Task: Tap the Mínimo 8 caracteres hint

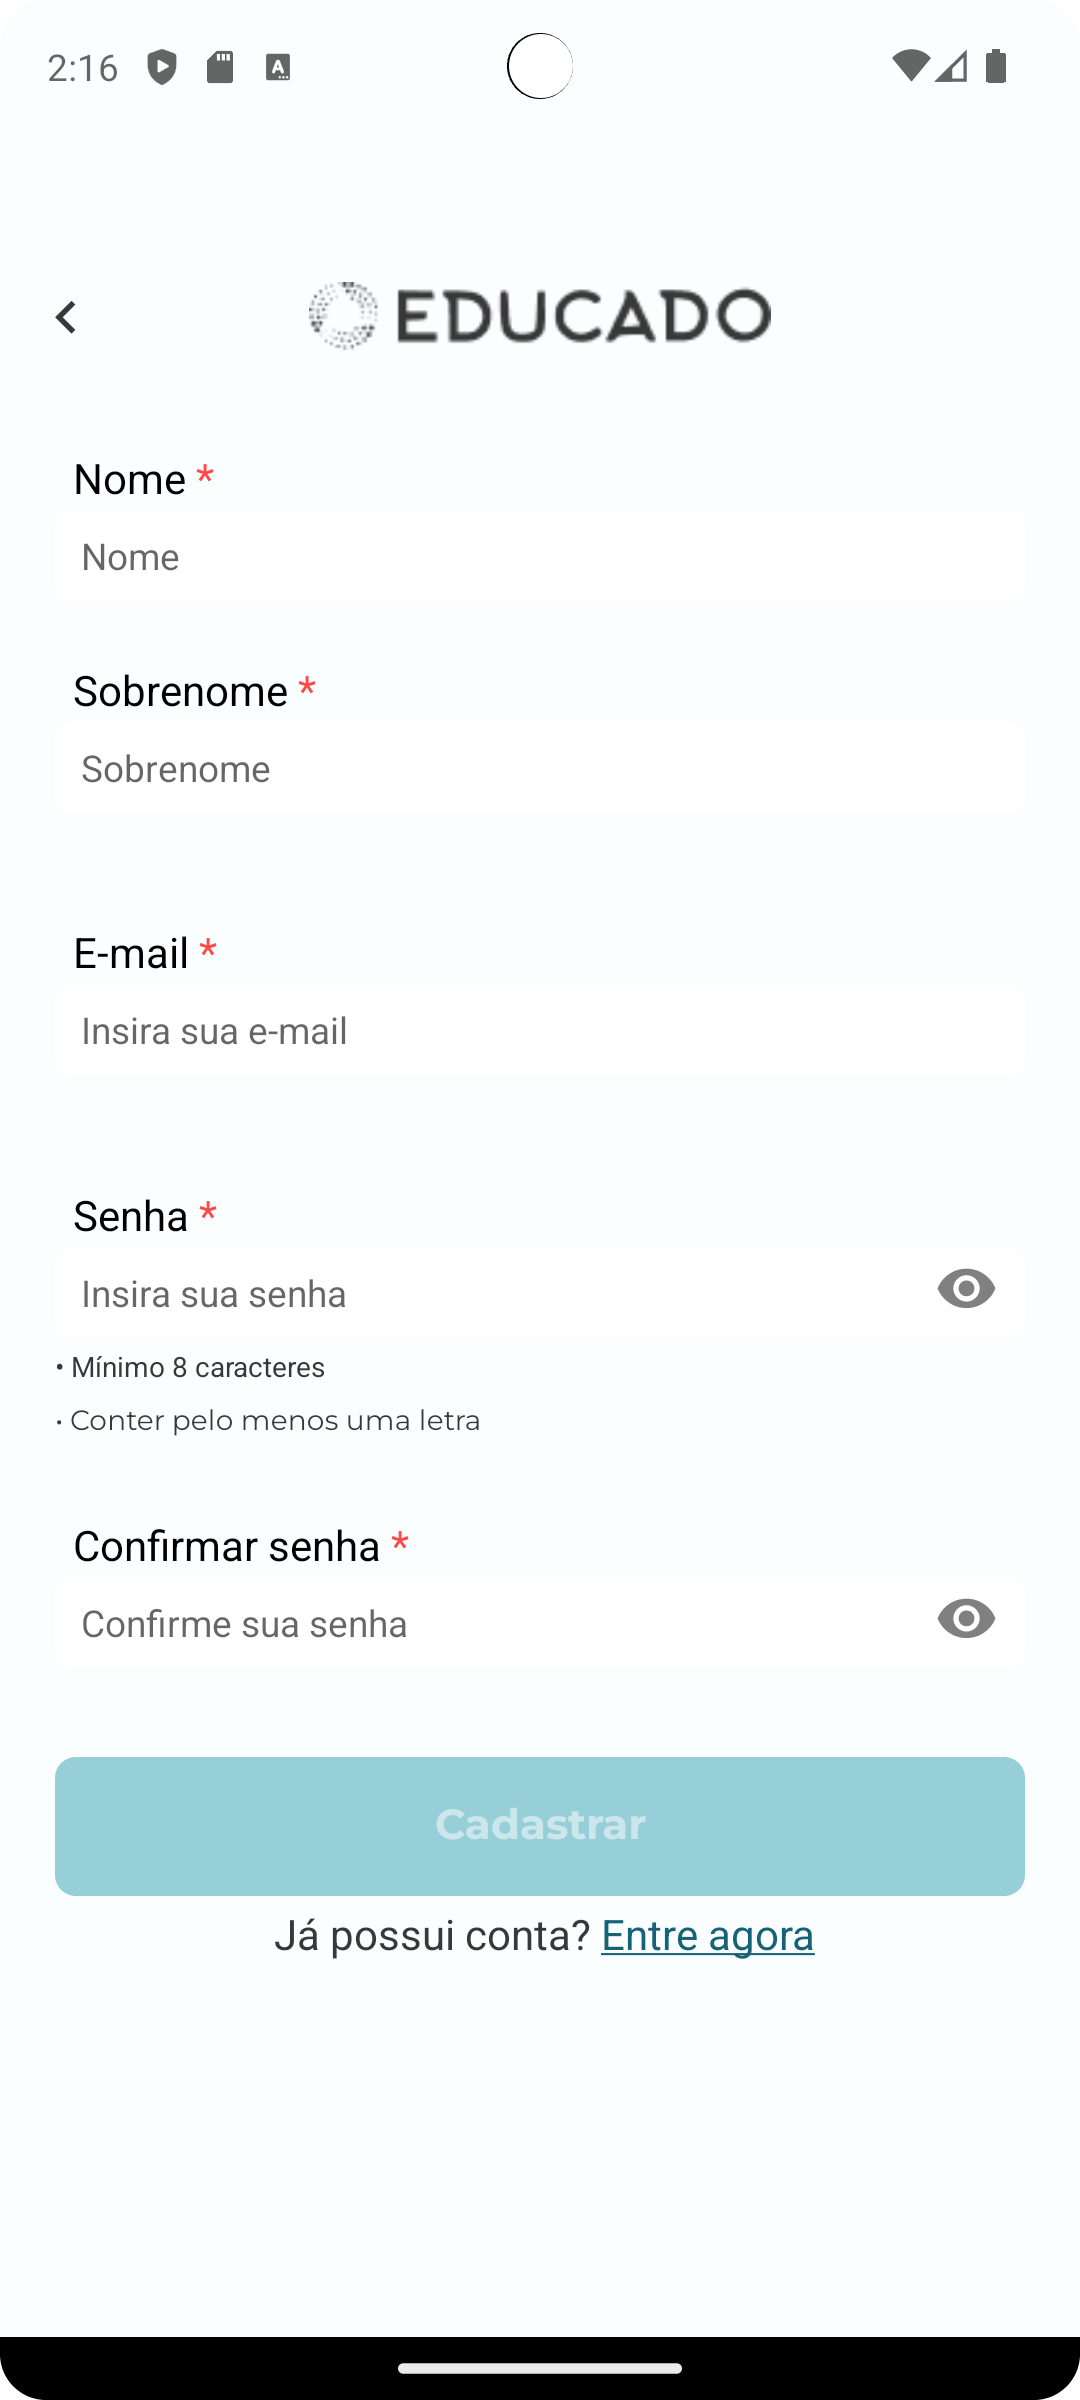Action: click(x=191, y=1367)
